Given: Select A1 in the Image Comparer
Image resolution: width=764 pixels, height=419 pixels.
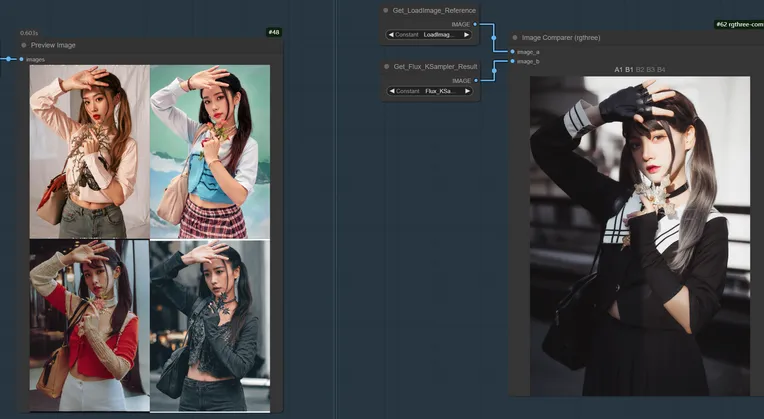Looking at the screenshot, I should 618,70.
